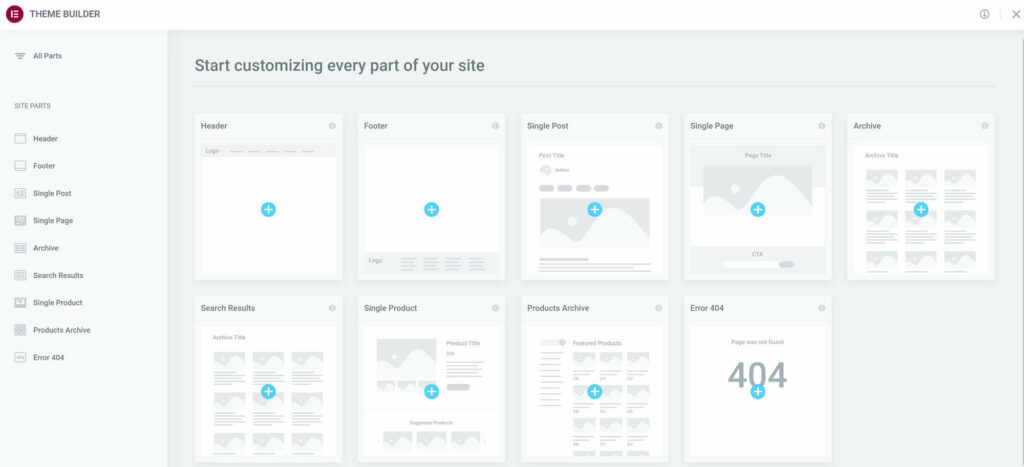Show info for Single Product card
The width and height of the screenshot is (1024, 467).
pos(496,308)
